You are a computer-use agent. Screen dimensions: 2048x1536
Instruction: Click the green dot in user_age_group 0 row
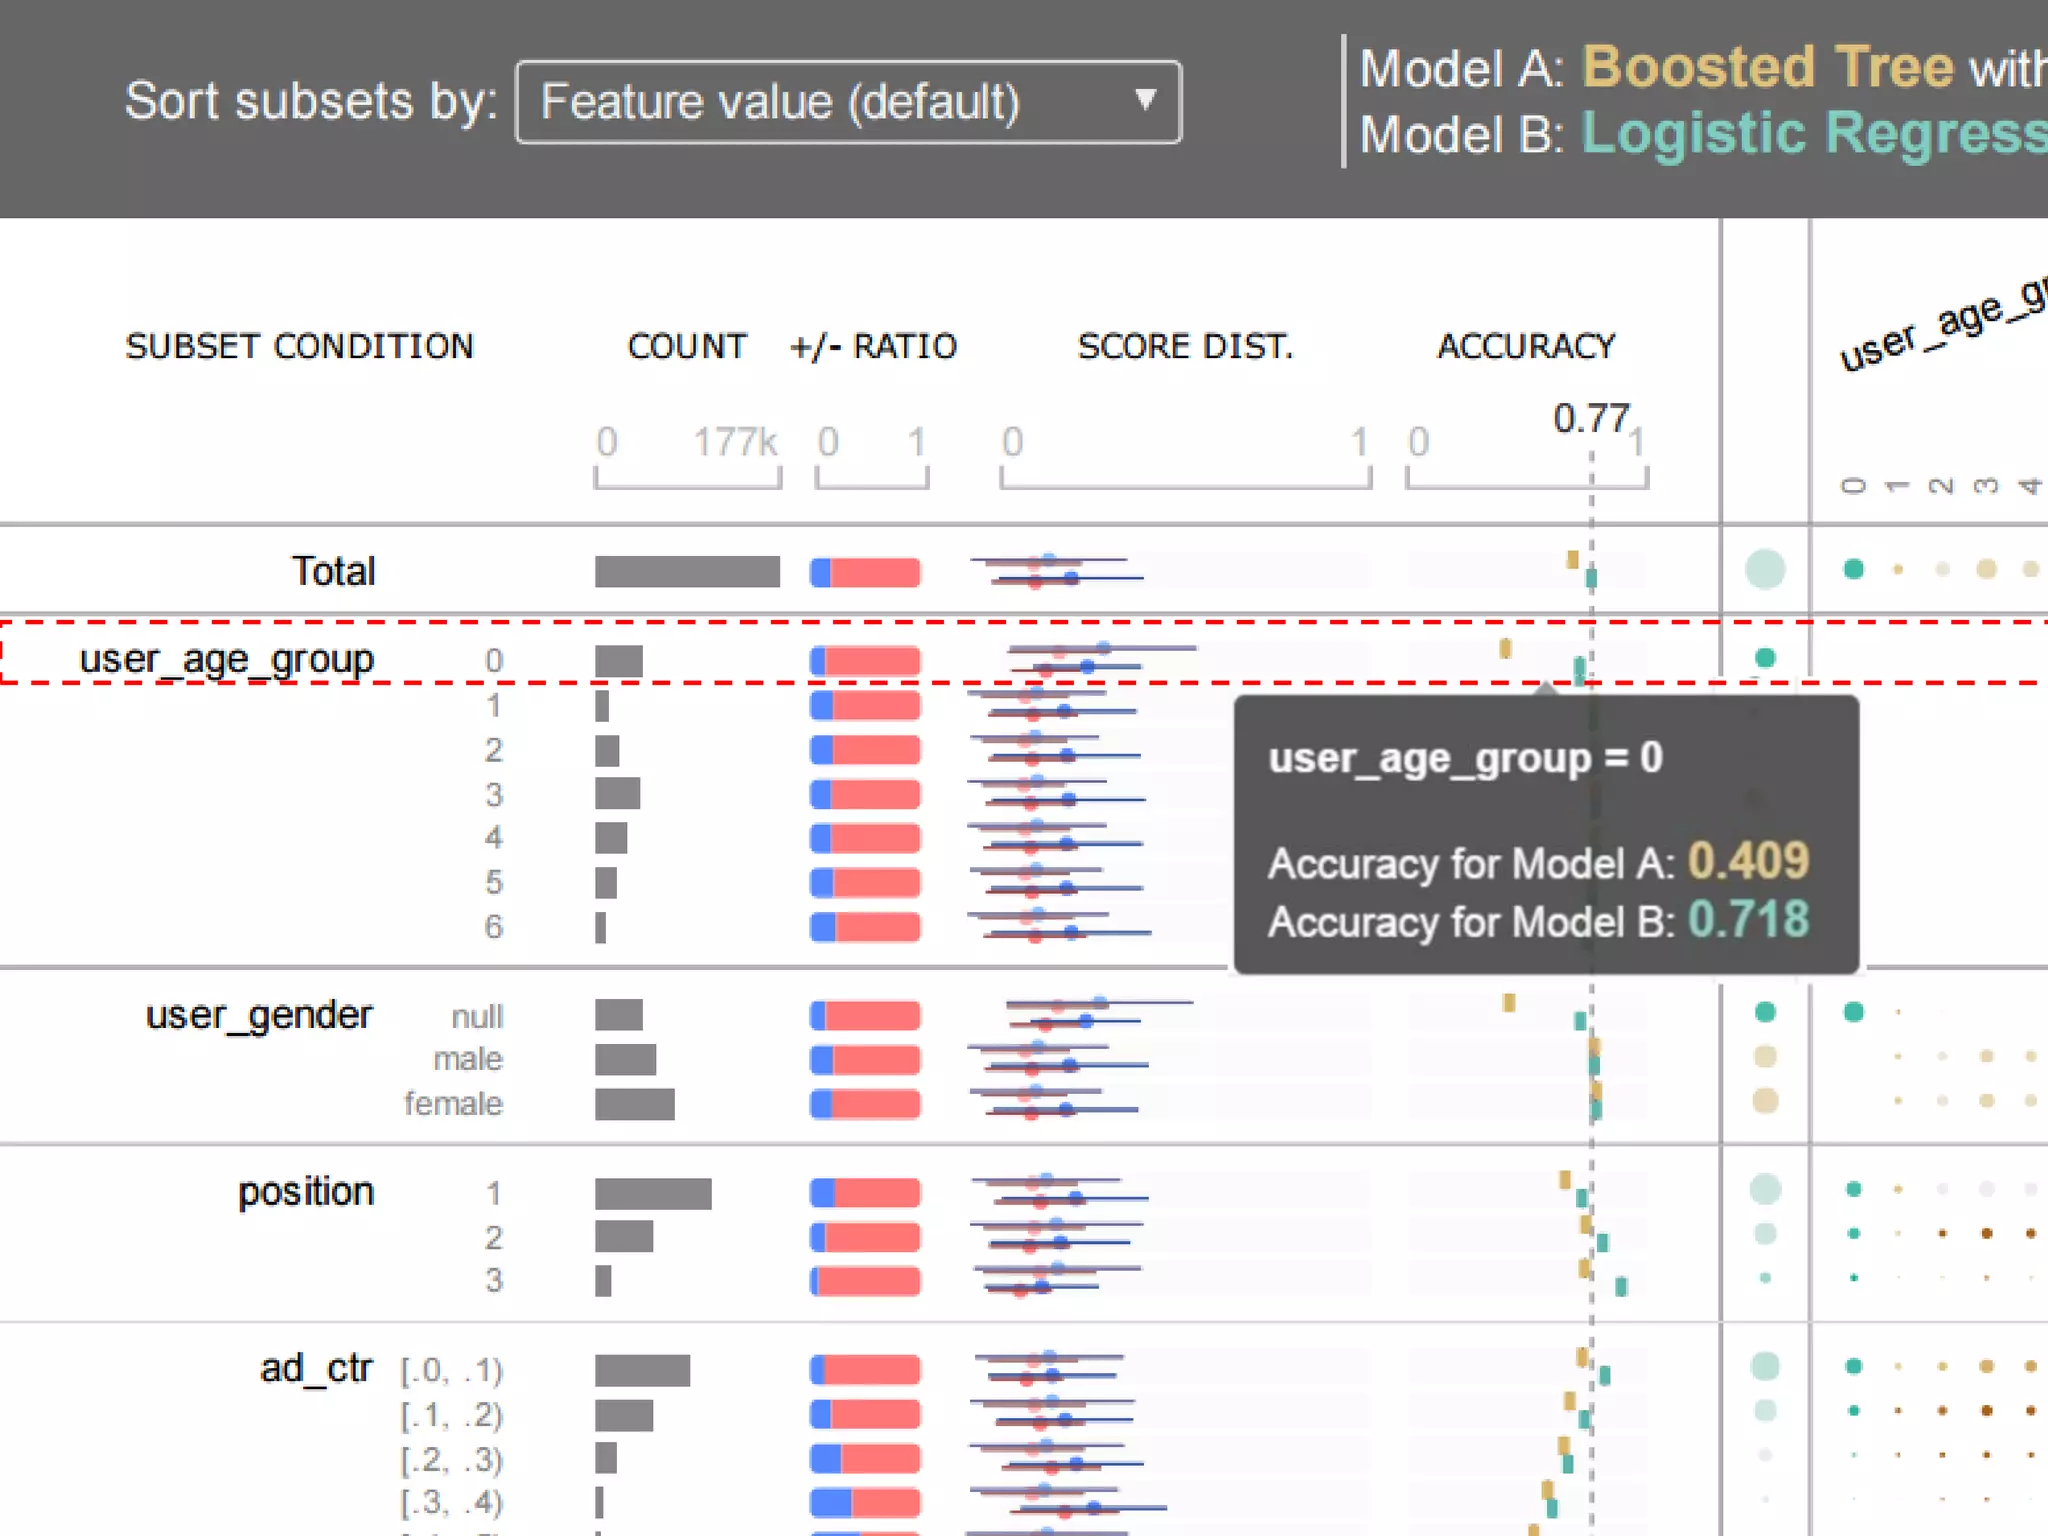pyautogui.click(x=1765, y=657)
